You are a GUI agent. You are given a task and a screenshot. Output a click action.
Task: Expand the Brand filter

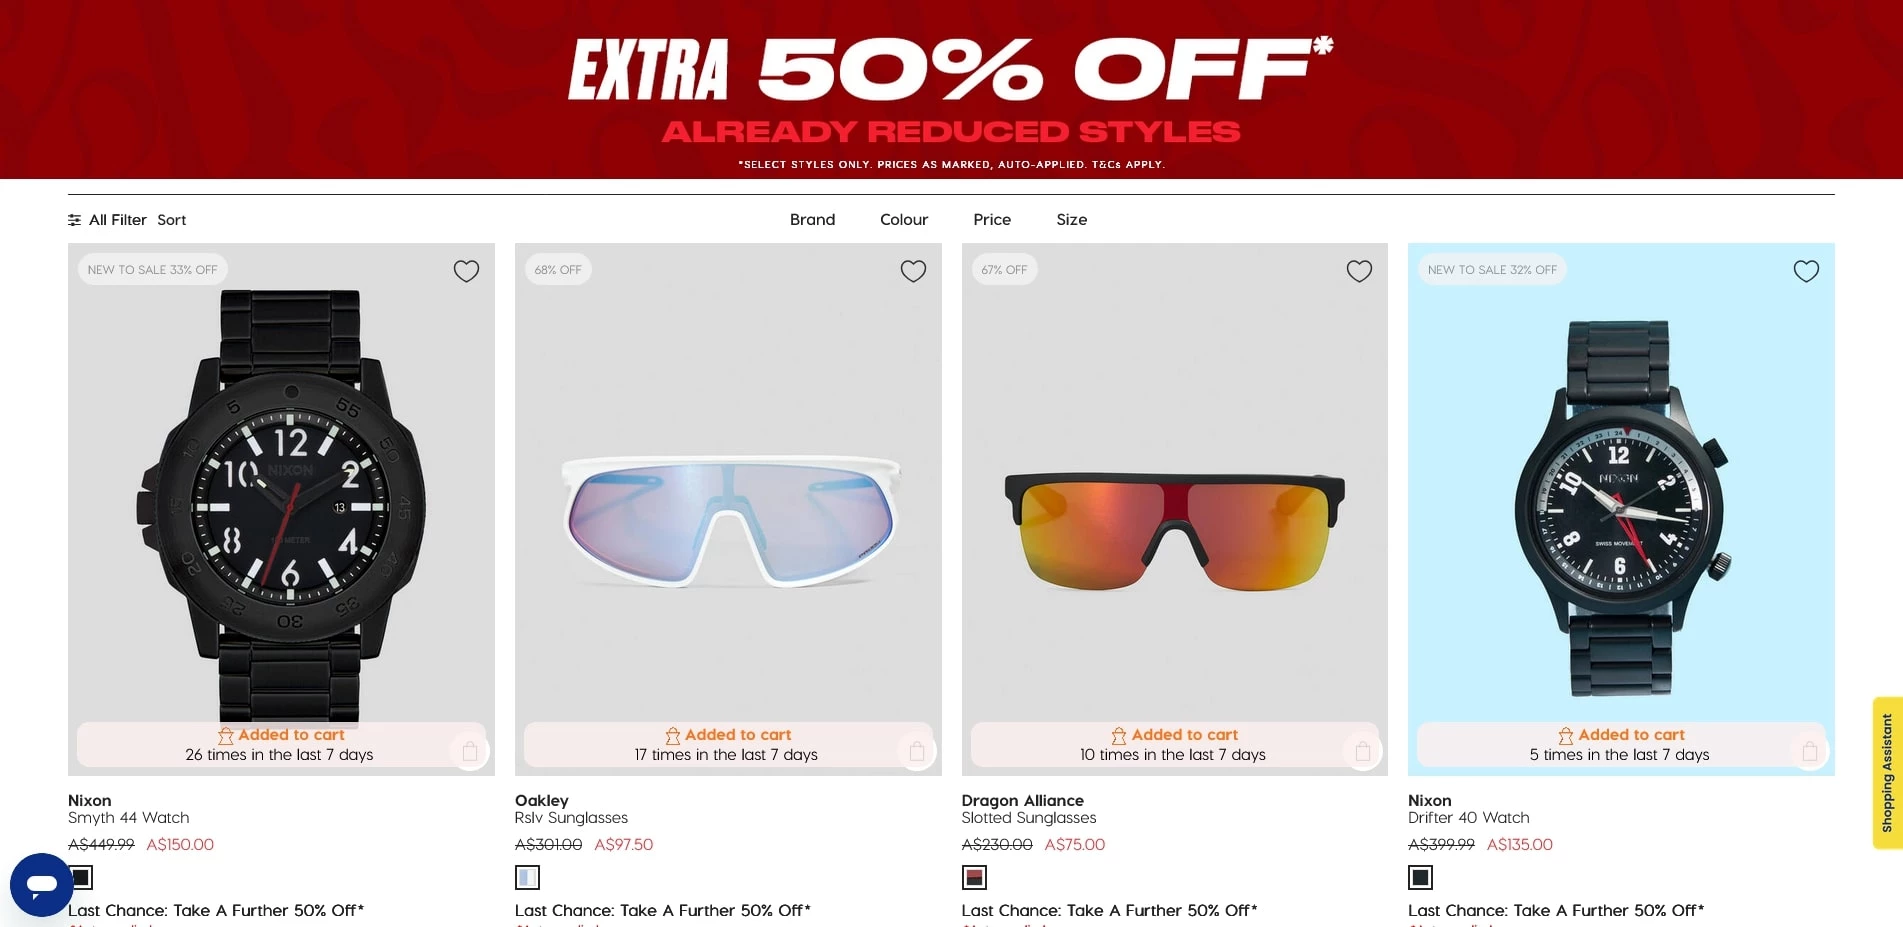click(x=812, y=220)
